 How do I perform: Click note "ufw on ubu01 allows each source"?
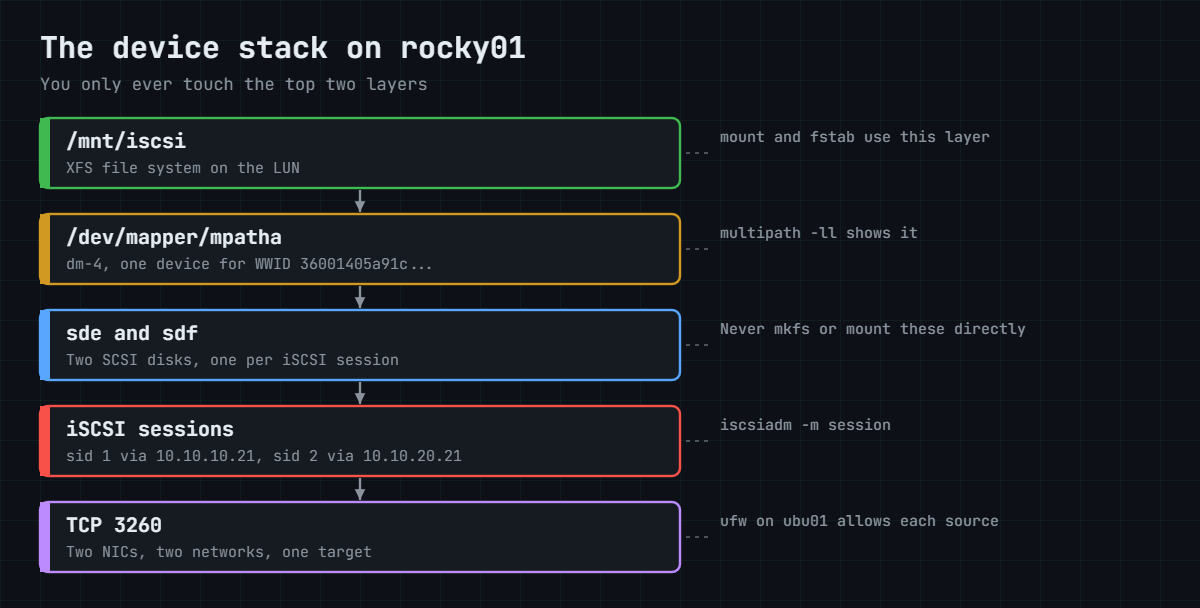(859, 521)
